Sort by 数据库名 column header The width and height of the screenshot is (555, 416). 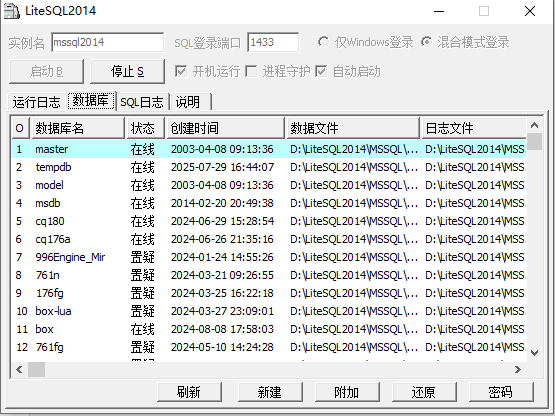click(78, 128)
